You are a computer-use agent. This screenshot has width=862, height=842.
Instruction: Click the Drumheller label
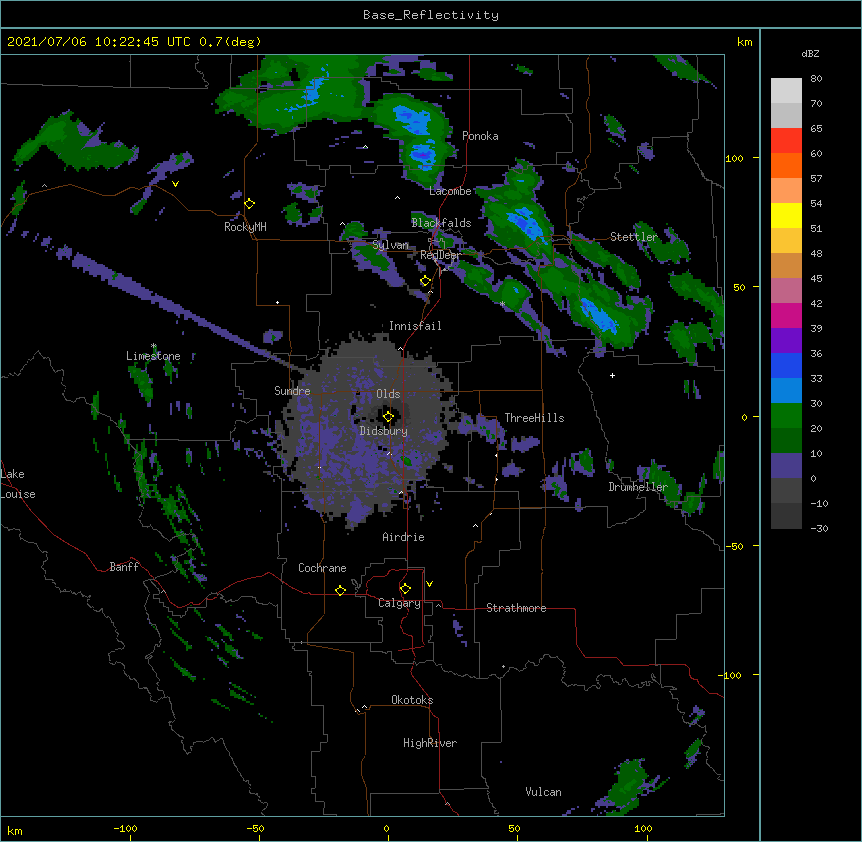click(x=638, y=488)
